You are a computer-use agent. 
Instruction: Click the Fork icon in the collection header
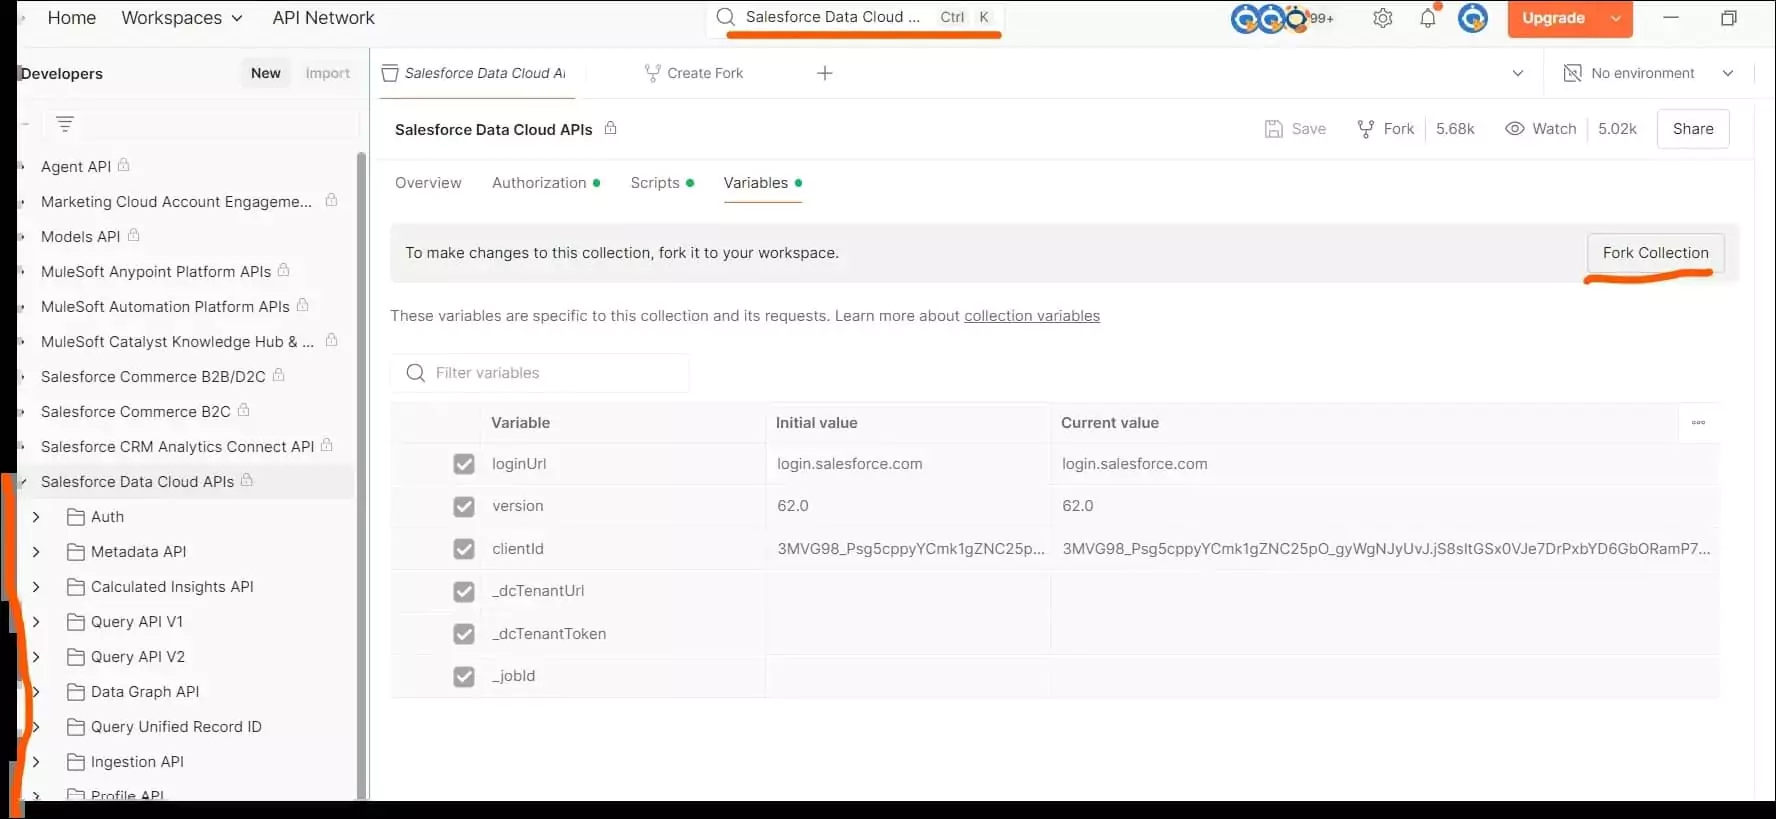(x=1365, y=129)
